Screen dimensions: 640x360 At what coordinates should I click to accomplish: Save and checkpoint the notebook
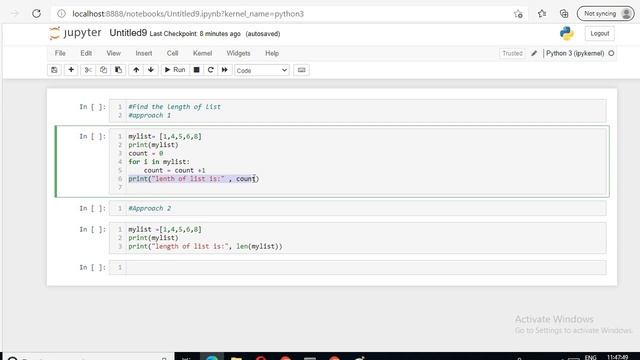point(54,70)
